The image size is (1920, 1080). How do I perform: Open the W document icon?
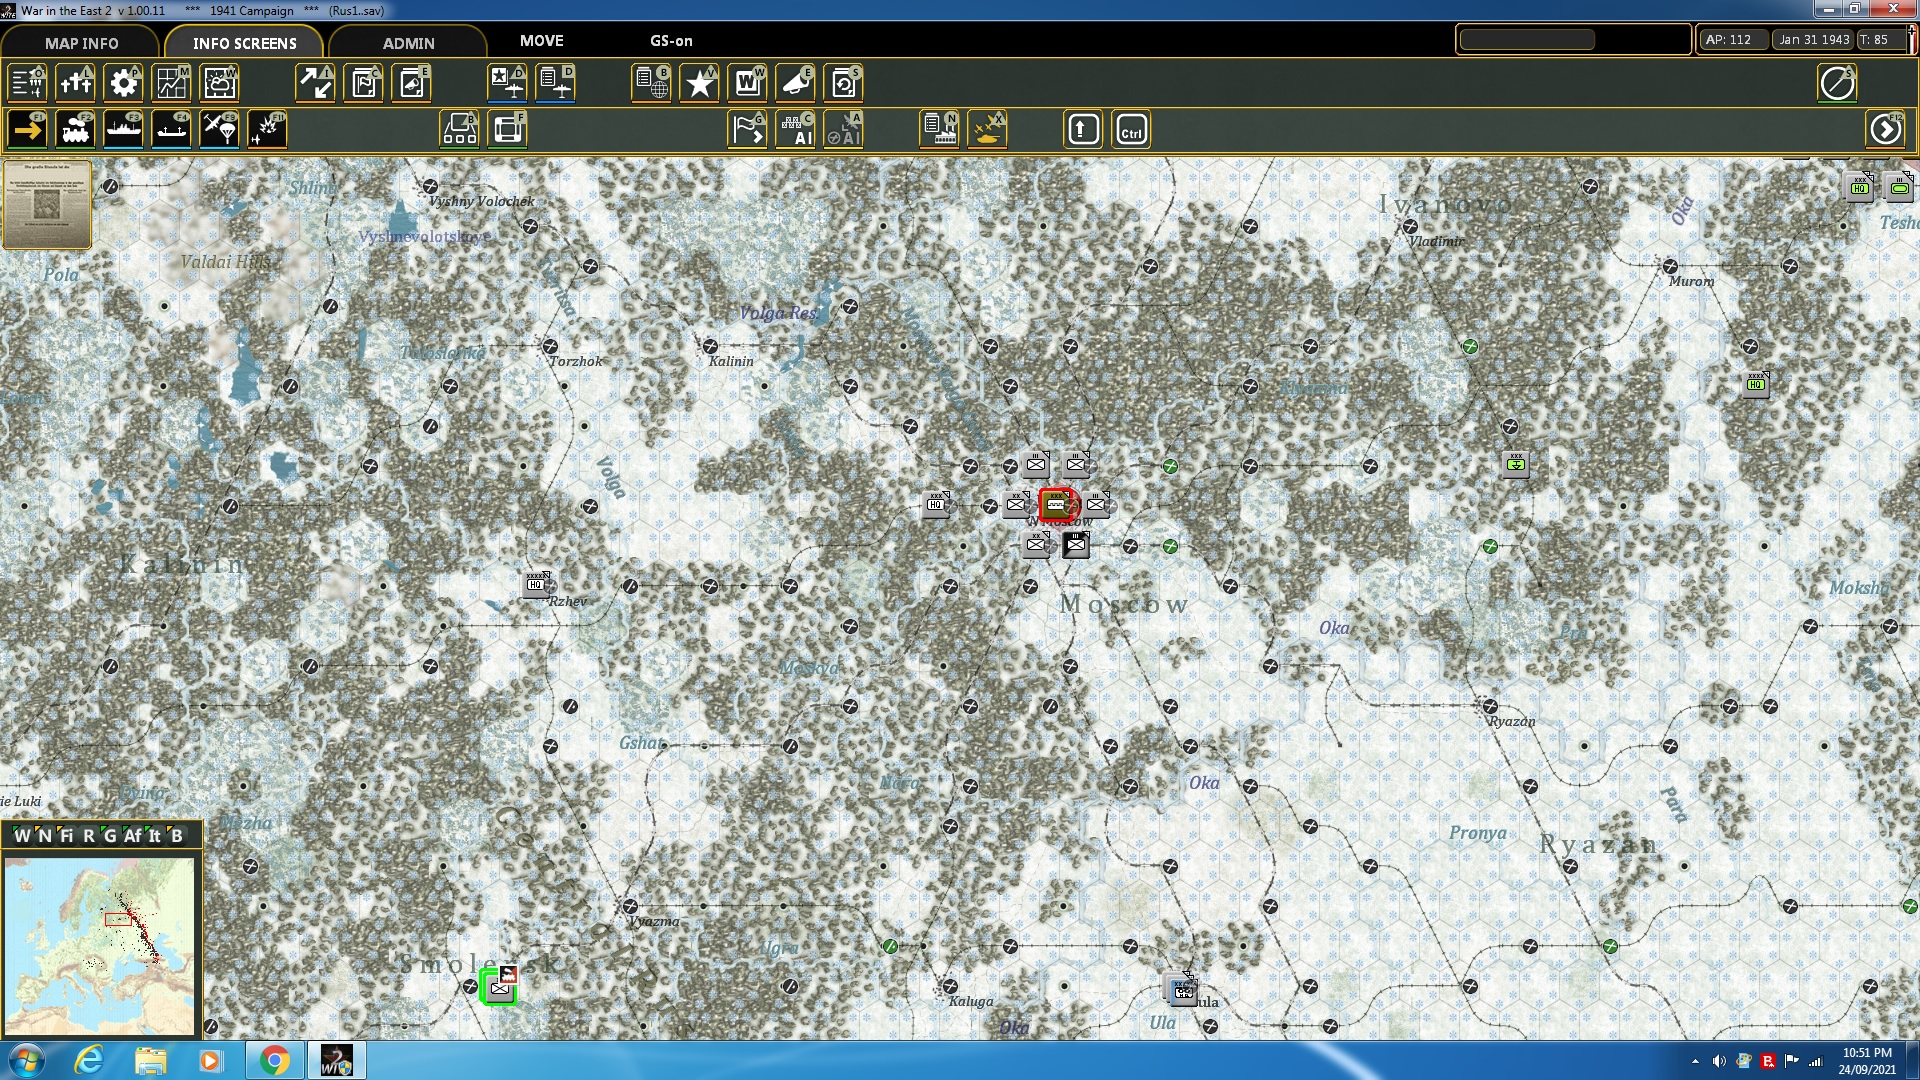tap(748, 83)
